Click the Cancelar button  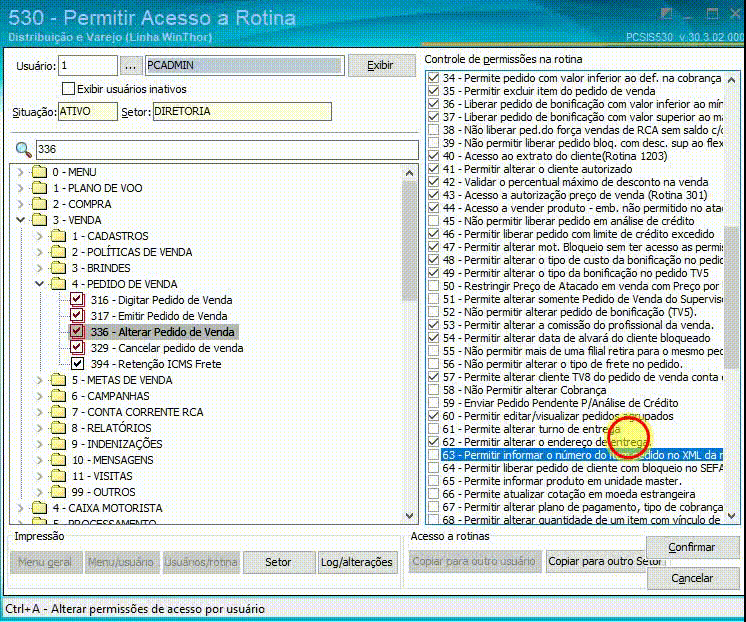coord(692,578)
